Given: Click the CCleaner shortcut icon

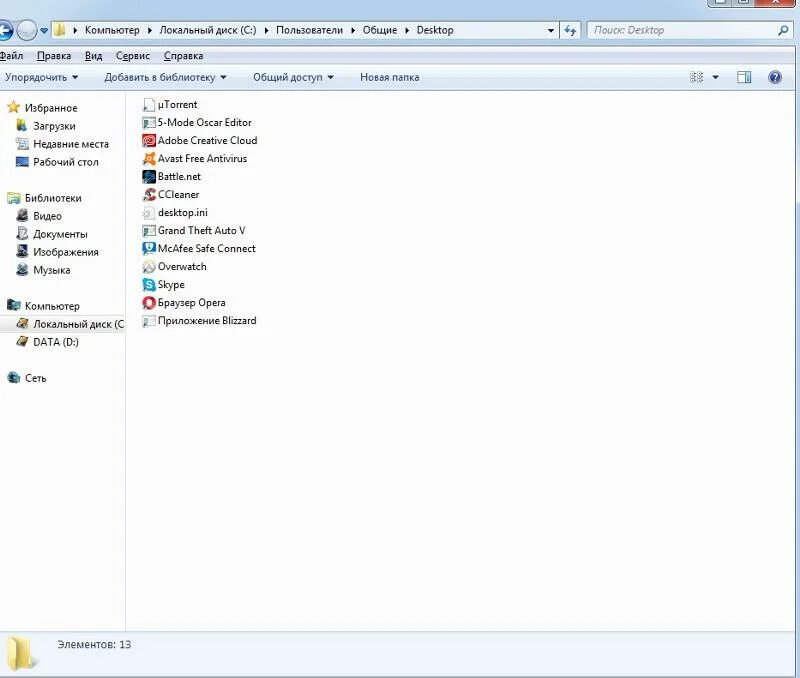Looking at the screenshot, I should point(148,194).
